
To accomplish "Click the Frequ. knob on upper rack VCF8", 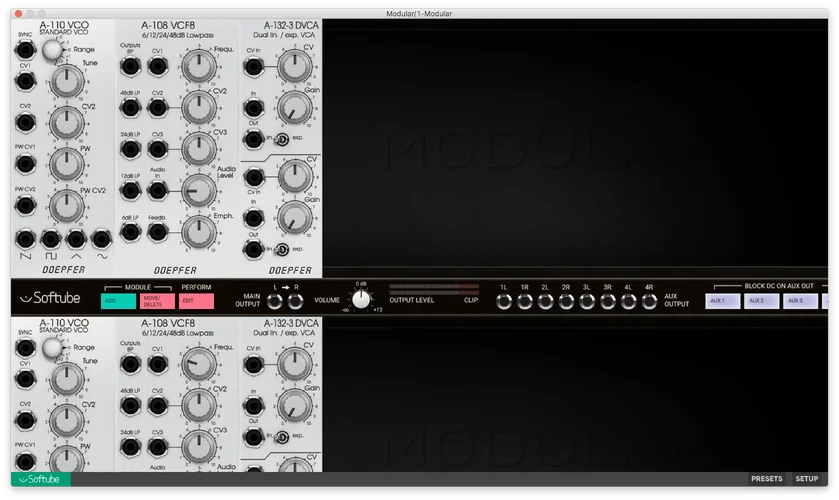I will (199, 66).
